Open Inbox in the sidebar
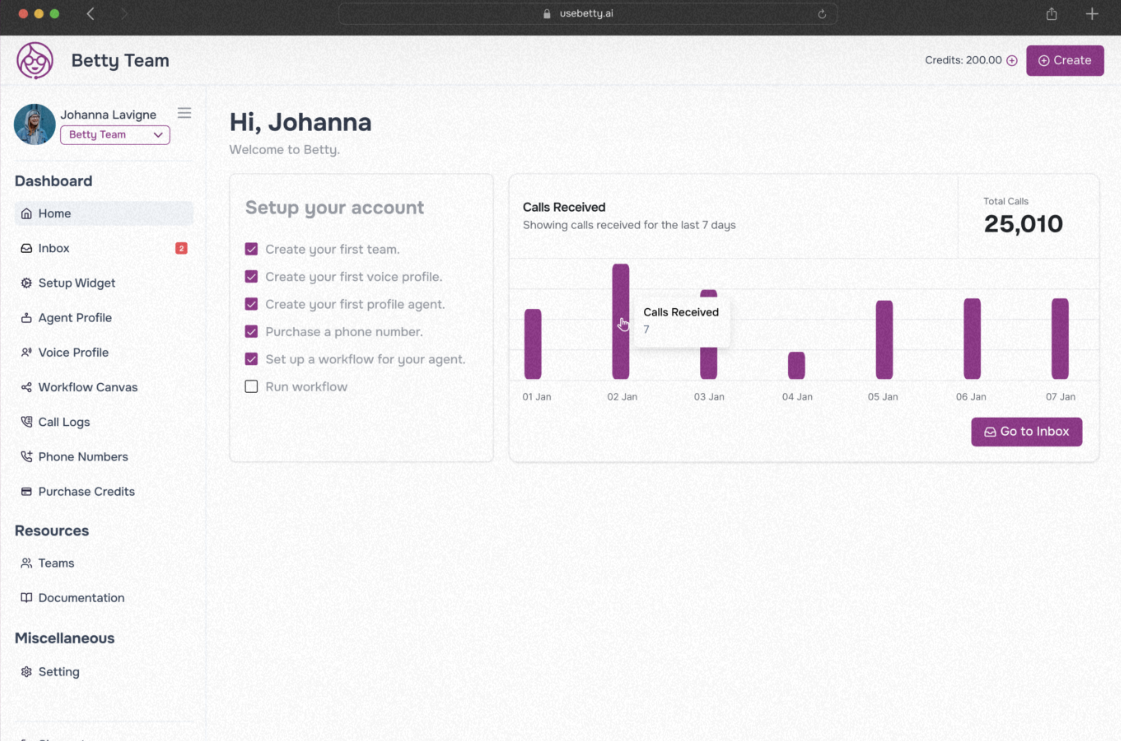The width and height of the screenshot is (1121, 741). (x=104, y=248)
